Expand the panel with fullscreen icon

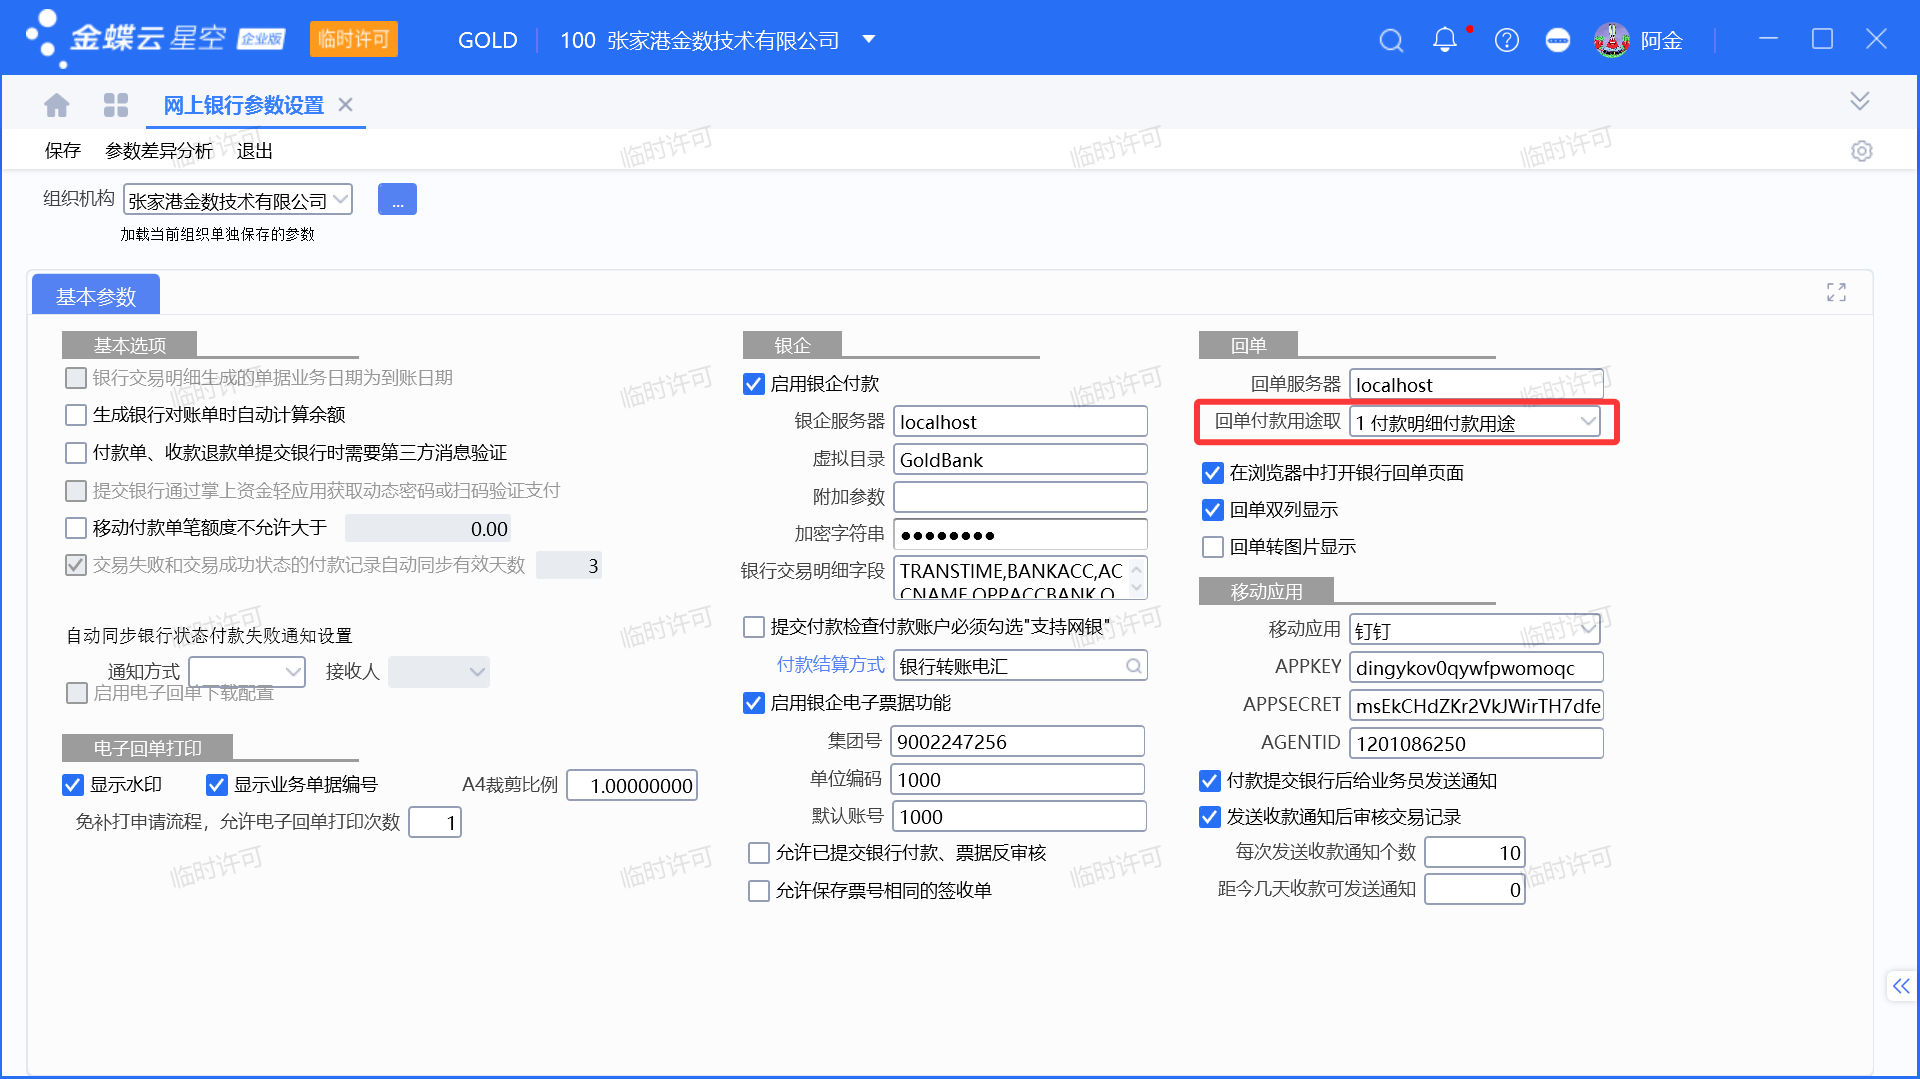coord(1836,292)
